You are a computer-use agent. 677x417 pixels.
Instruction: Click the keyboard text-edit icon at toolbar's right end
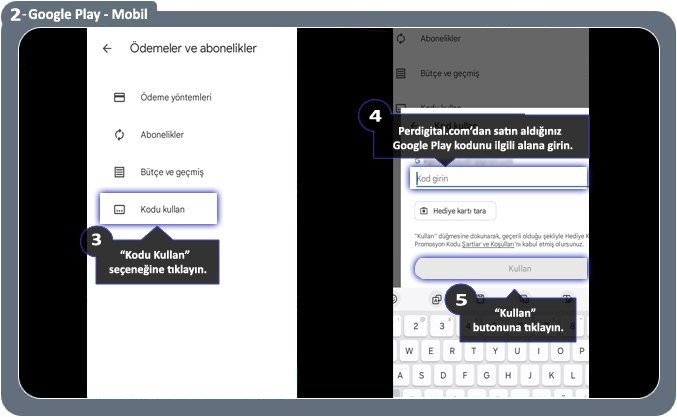(x=568, y=299)
